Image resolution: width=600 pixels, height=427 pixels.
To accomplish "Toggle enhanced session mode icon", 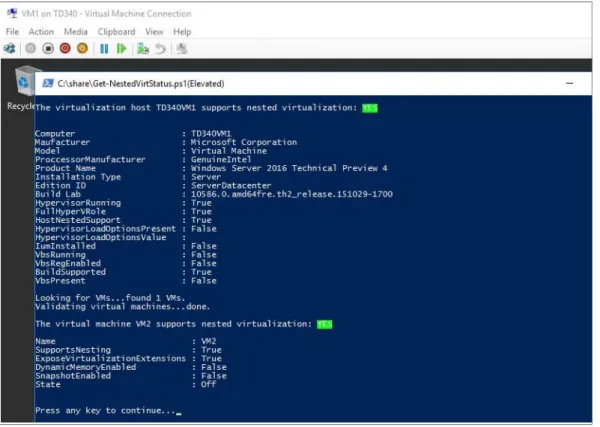I will (x=181, y=49).
